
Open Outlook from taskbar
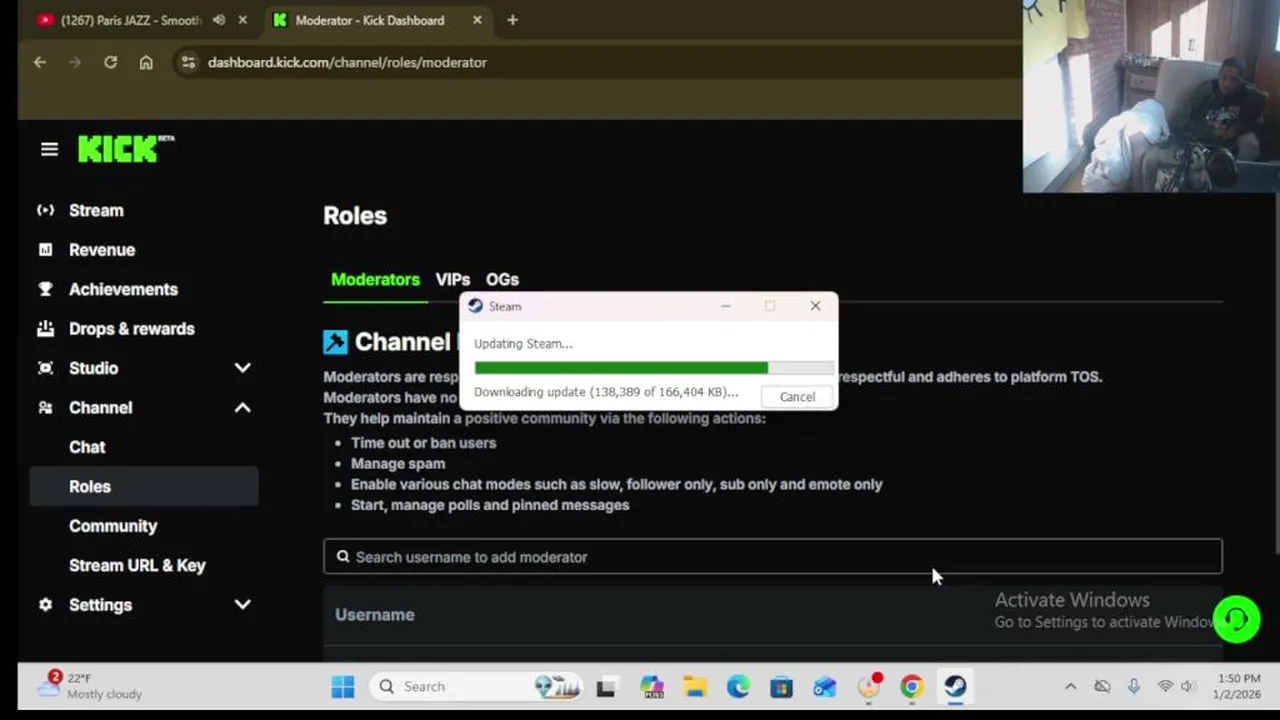(x=824, y=687)
